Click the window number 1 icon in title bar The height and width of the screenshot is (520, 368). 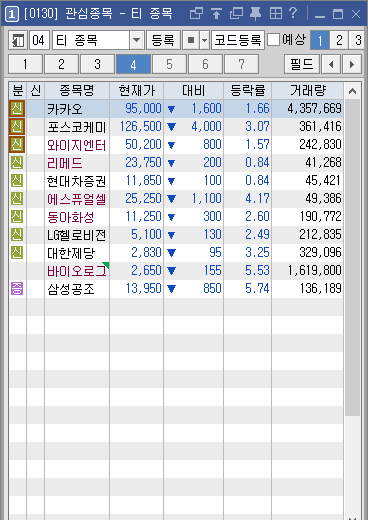pos(12,14)
